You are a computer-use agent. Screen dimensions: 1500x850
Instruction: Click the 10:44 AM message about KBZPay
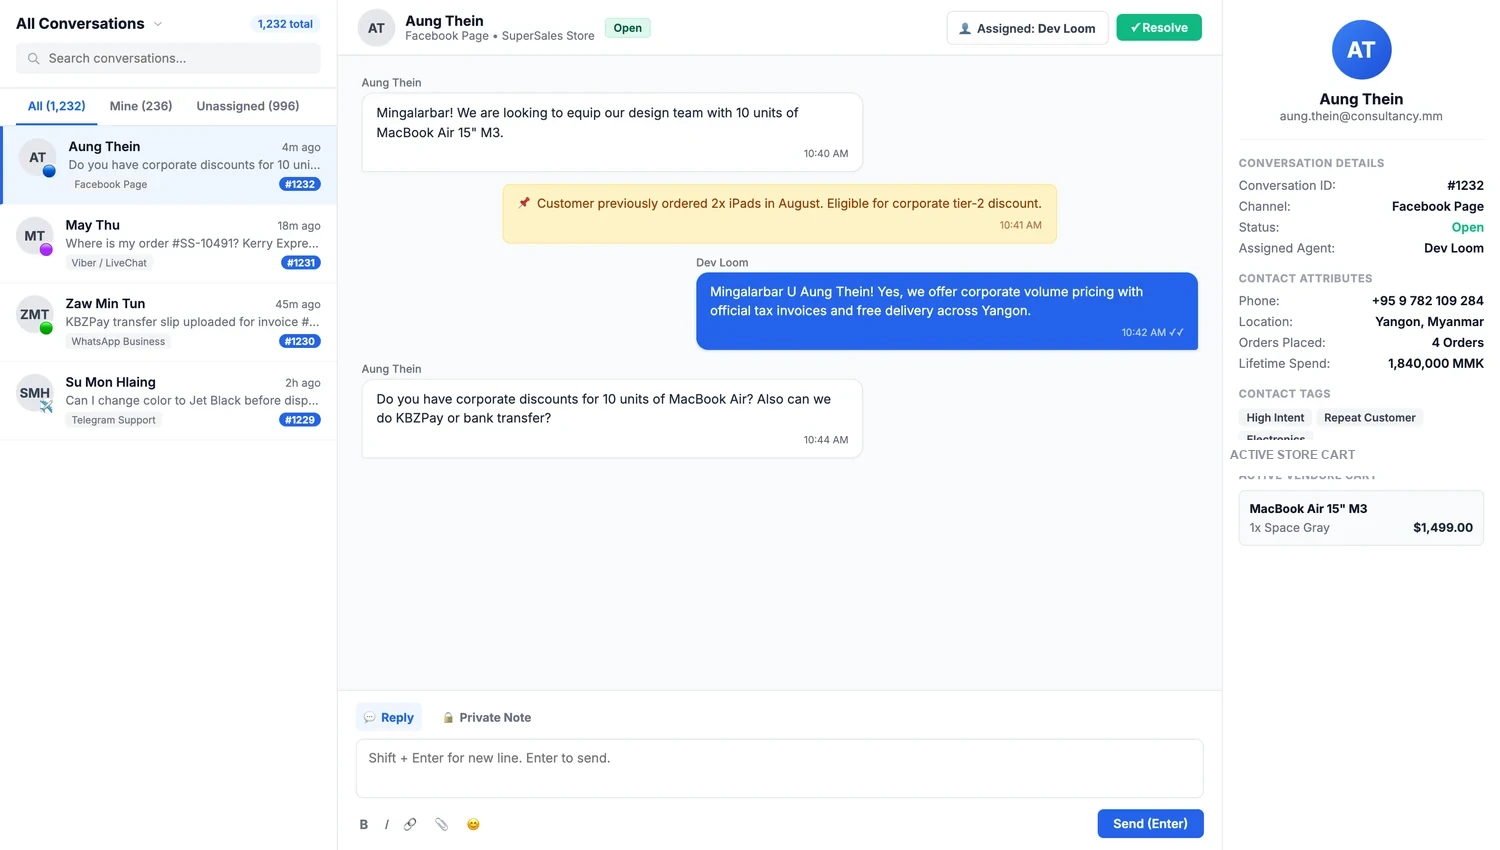612,418
